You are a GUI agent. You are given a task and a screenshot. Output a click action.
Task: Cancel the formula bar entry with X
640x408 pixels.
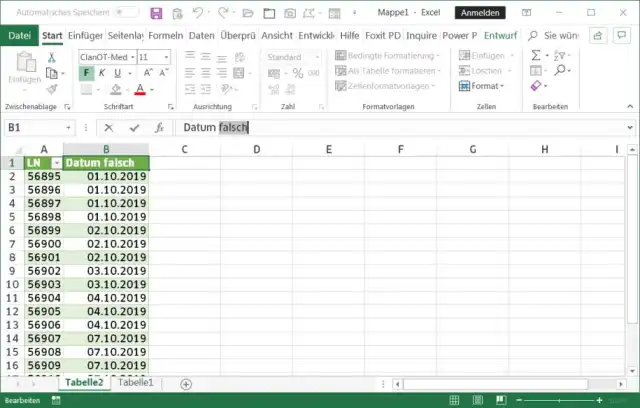point(109,128)
